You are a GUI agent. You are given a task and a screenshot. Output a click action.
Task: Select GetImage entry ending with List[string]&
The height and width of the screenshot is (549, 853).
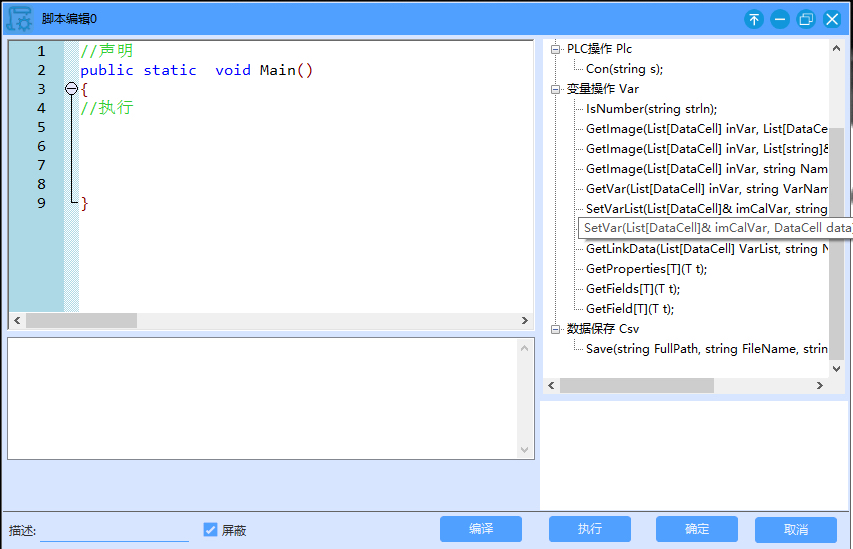point(707,149)
